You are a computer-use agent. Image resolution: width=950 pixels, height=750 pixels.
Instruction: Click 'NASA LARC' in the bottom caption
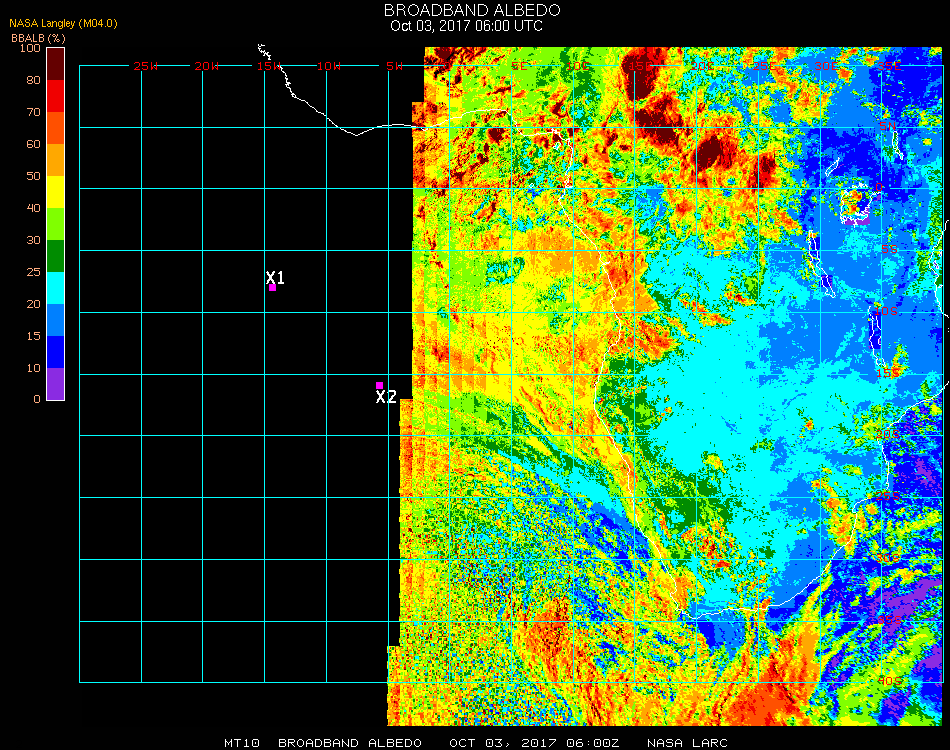coord(687,743)
